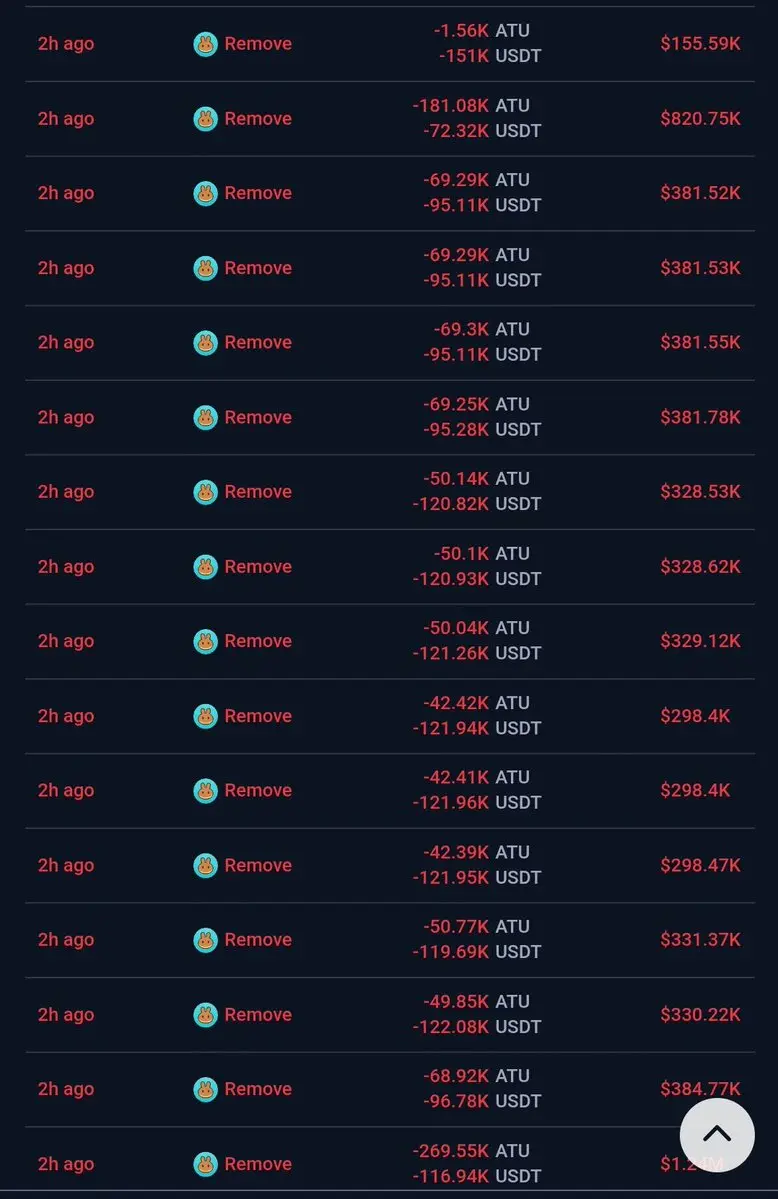Viewport: 778px width, 1199px height.
Task: Click PancakeSwap icon in $381.78K row
Action: [205, 418]
